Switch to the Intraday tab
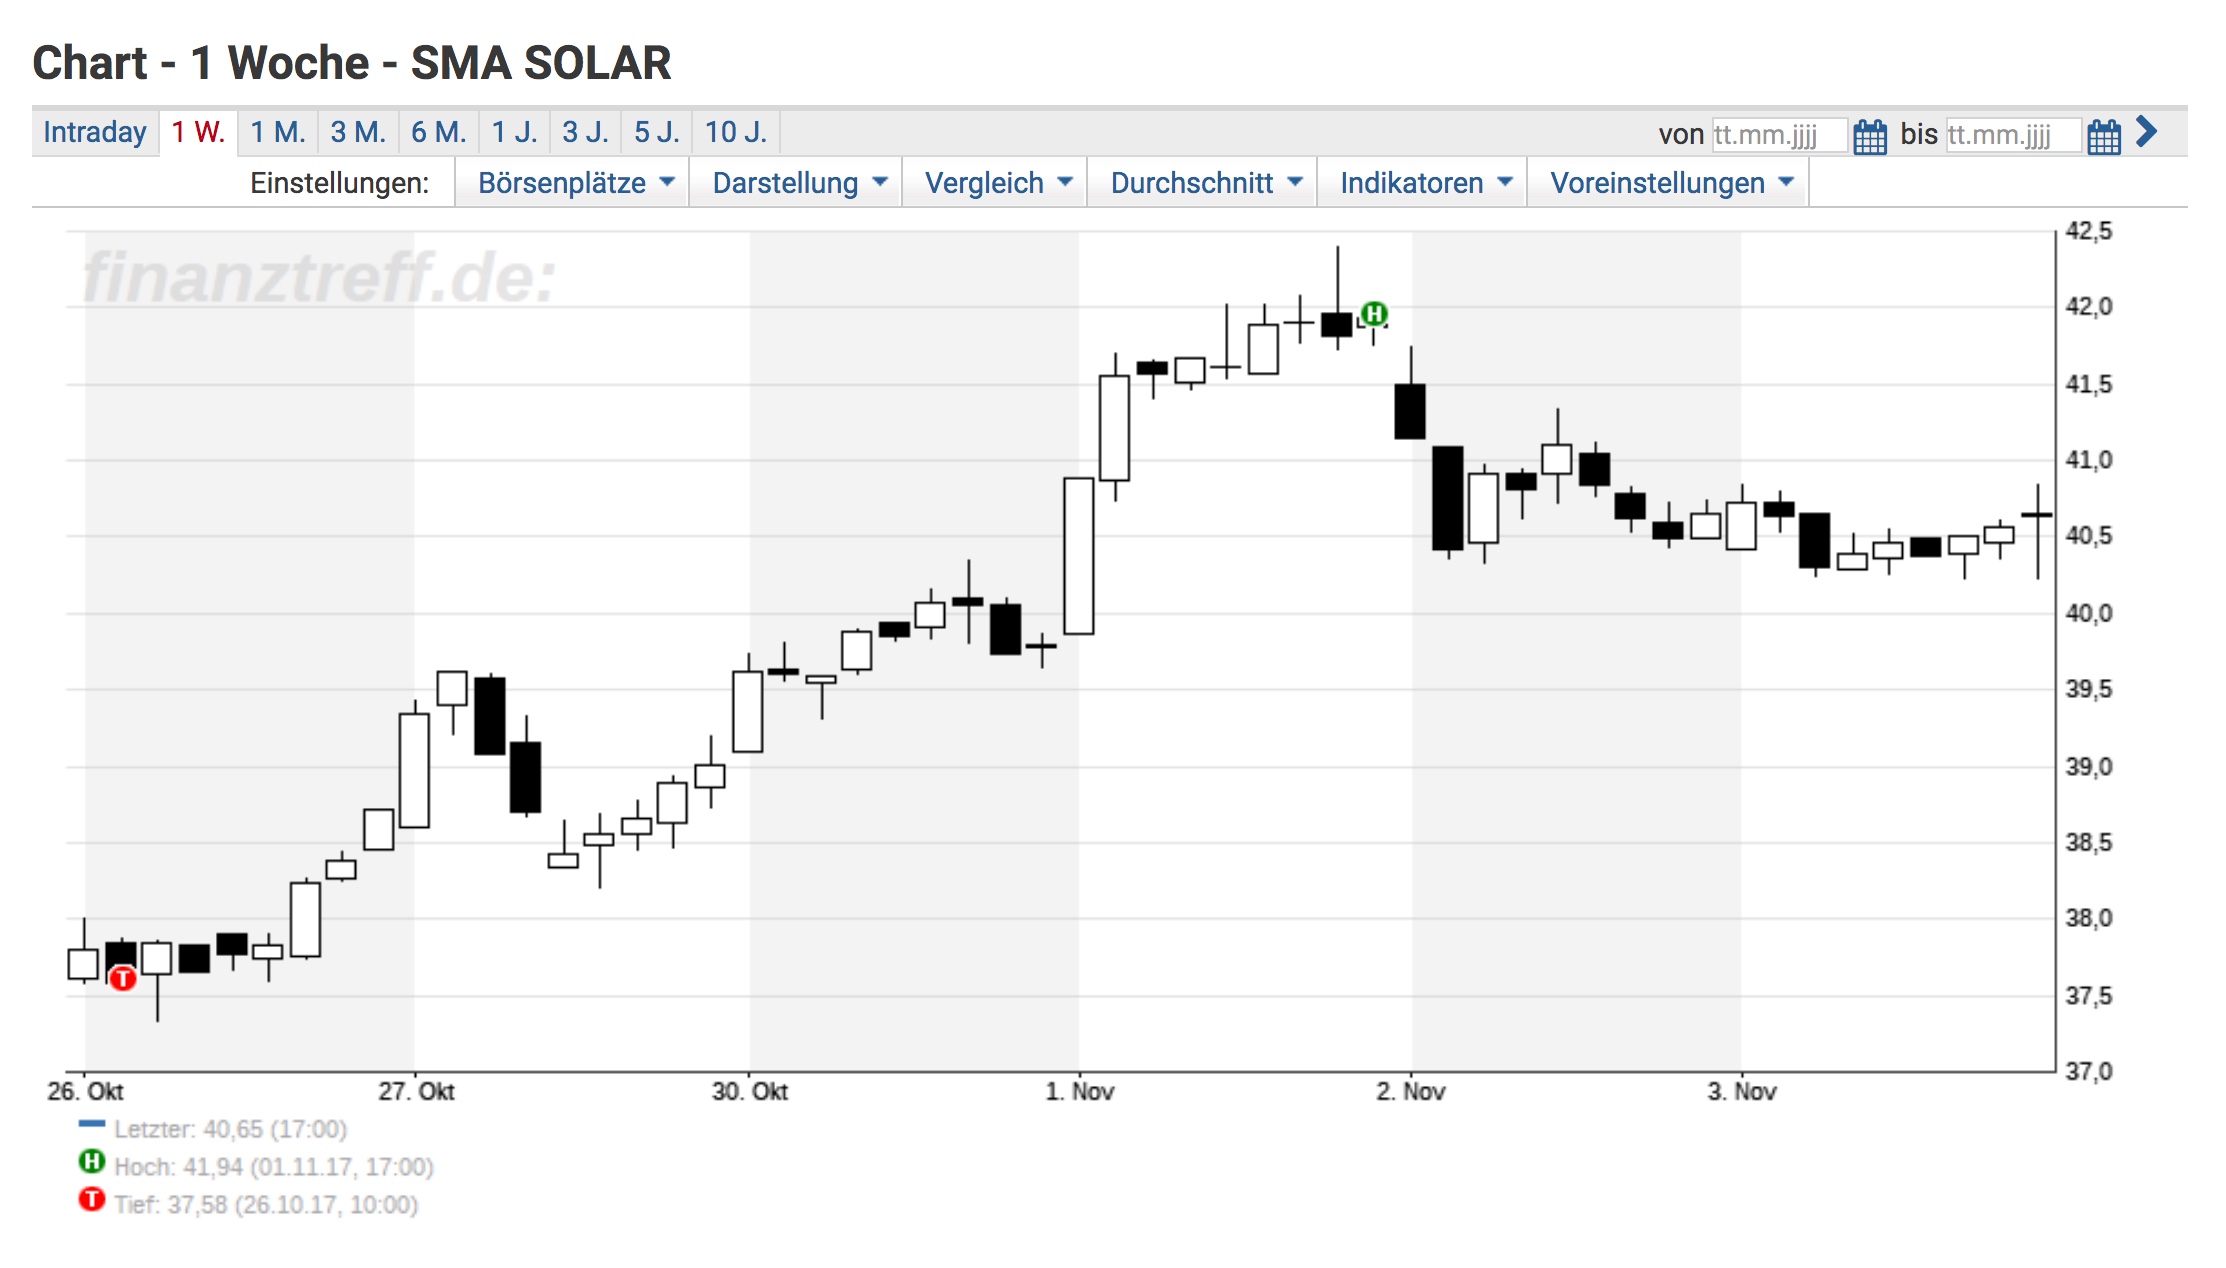The image size is (2226, 1268). click(x=94, y=131)
